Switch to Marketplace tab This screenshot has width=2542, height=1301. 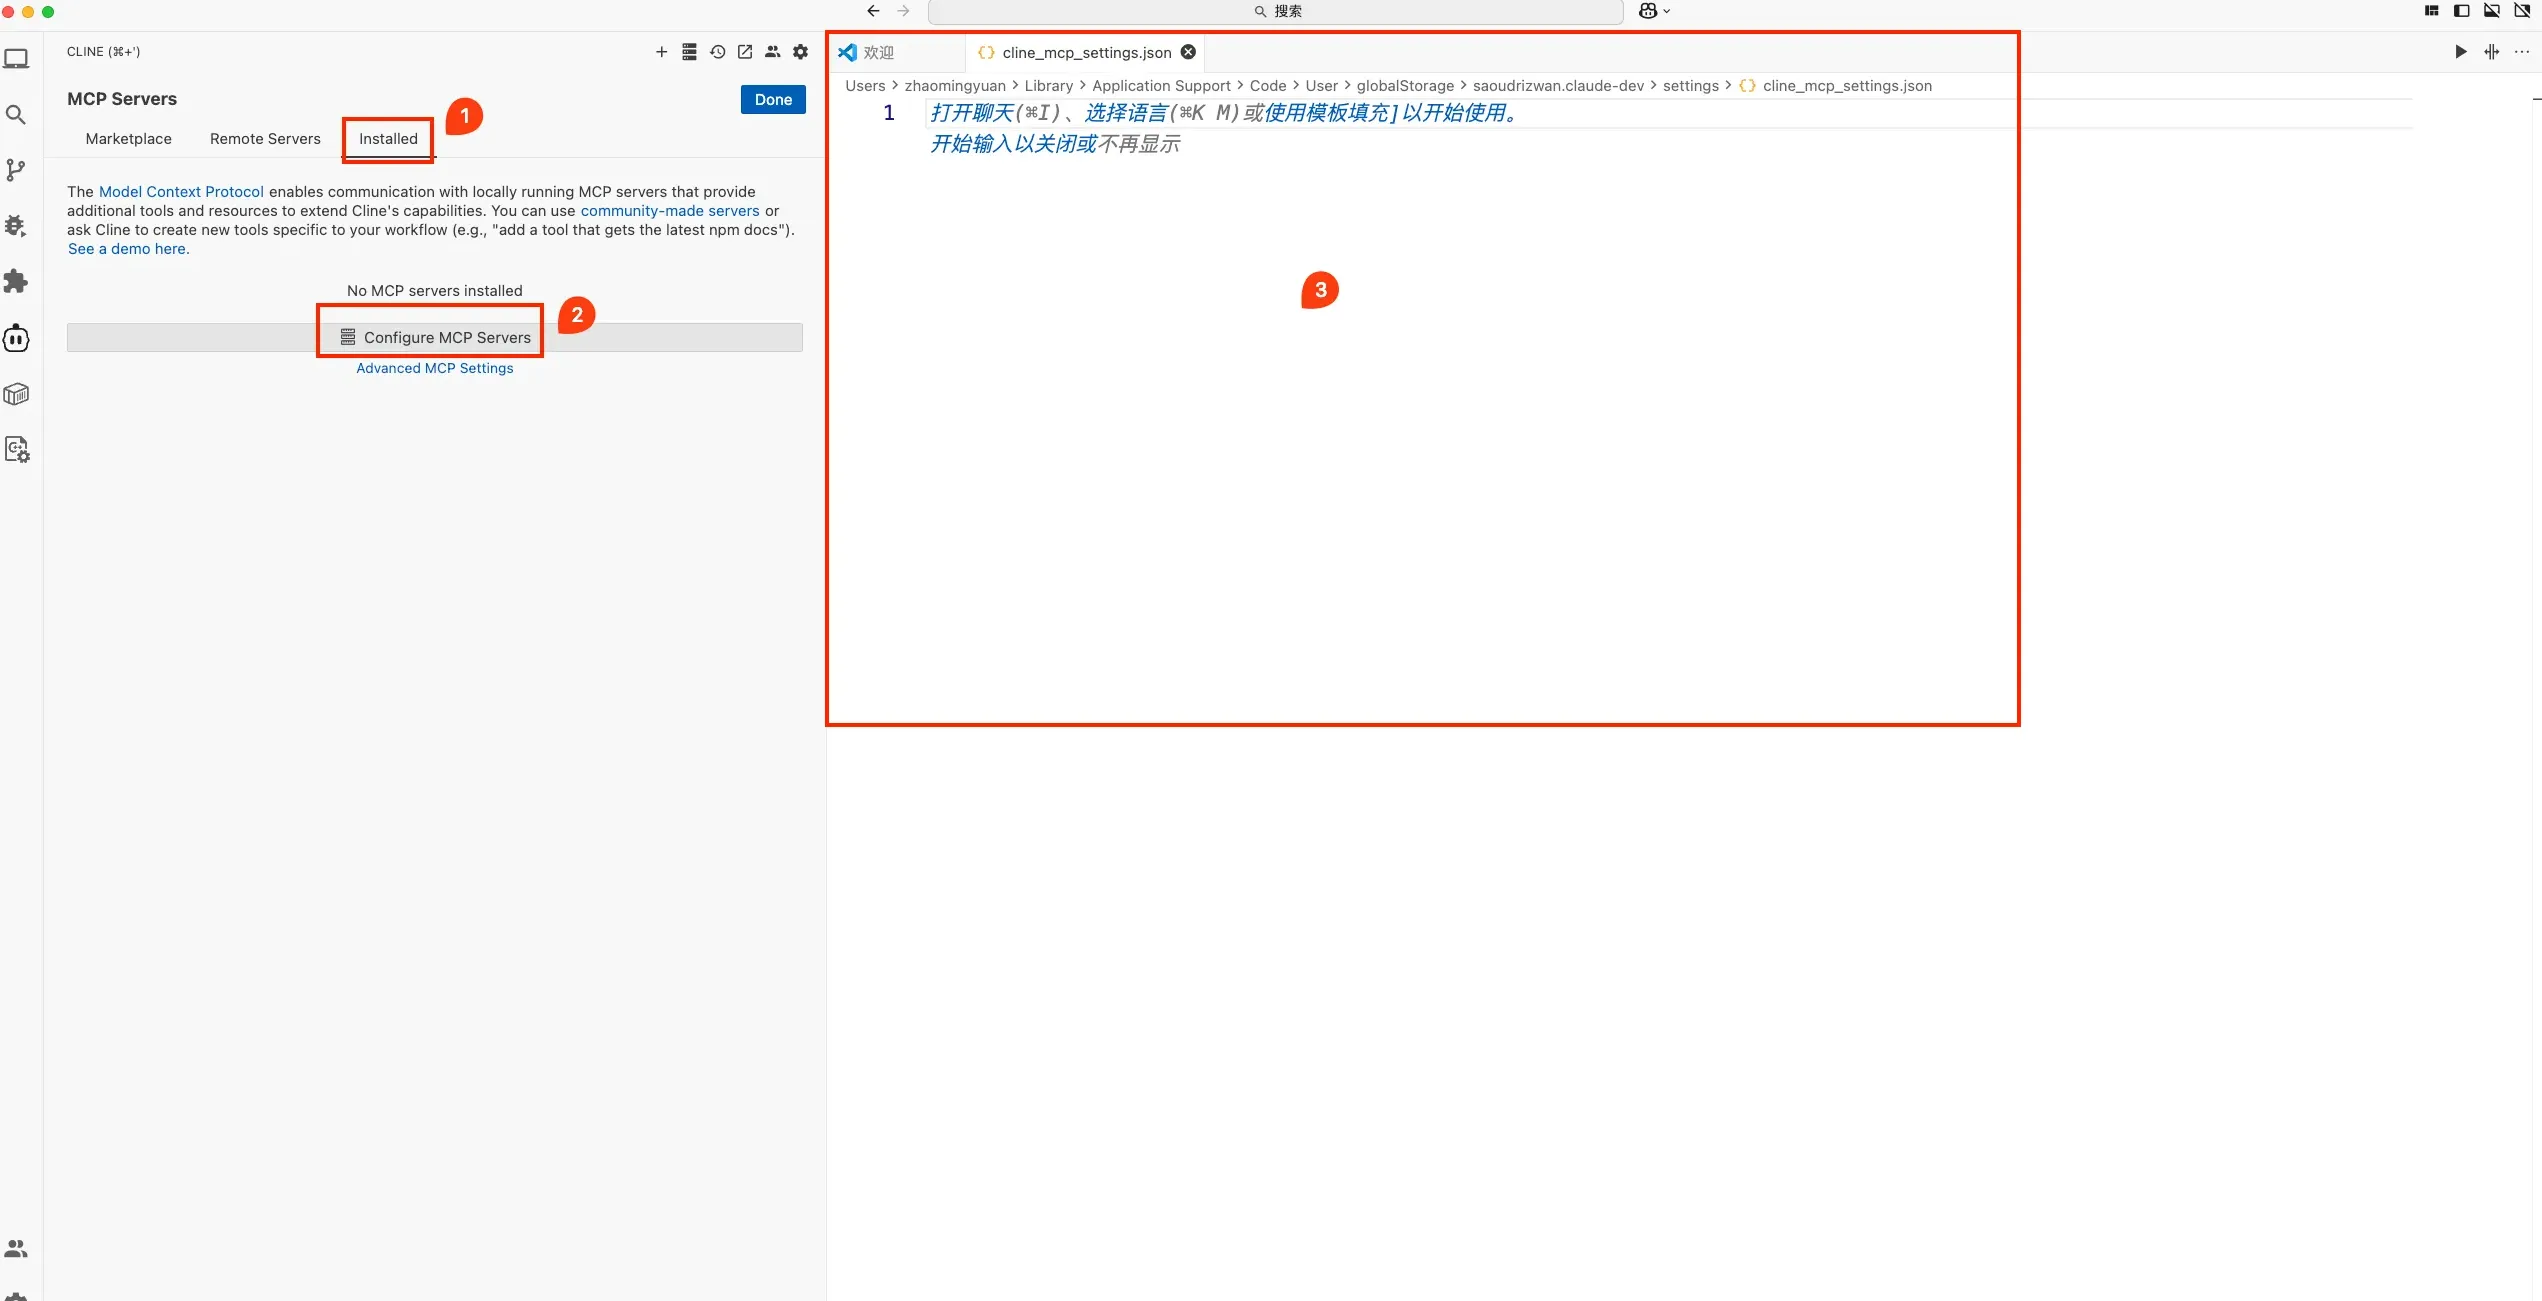(x=128, y=139)
